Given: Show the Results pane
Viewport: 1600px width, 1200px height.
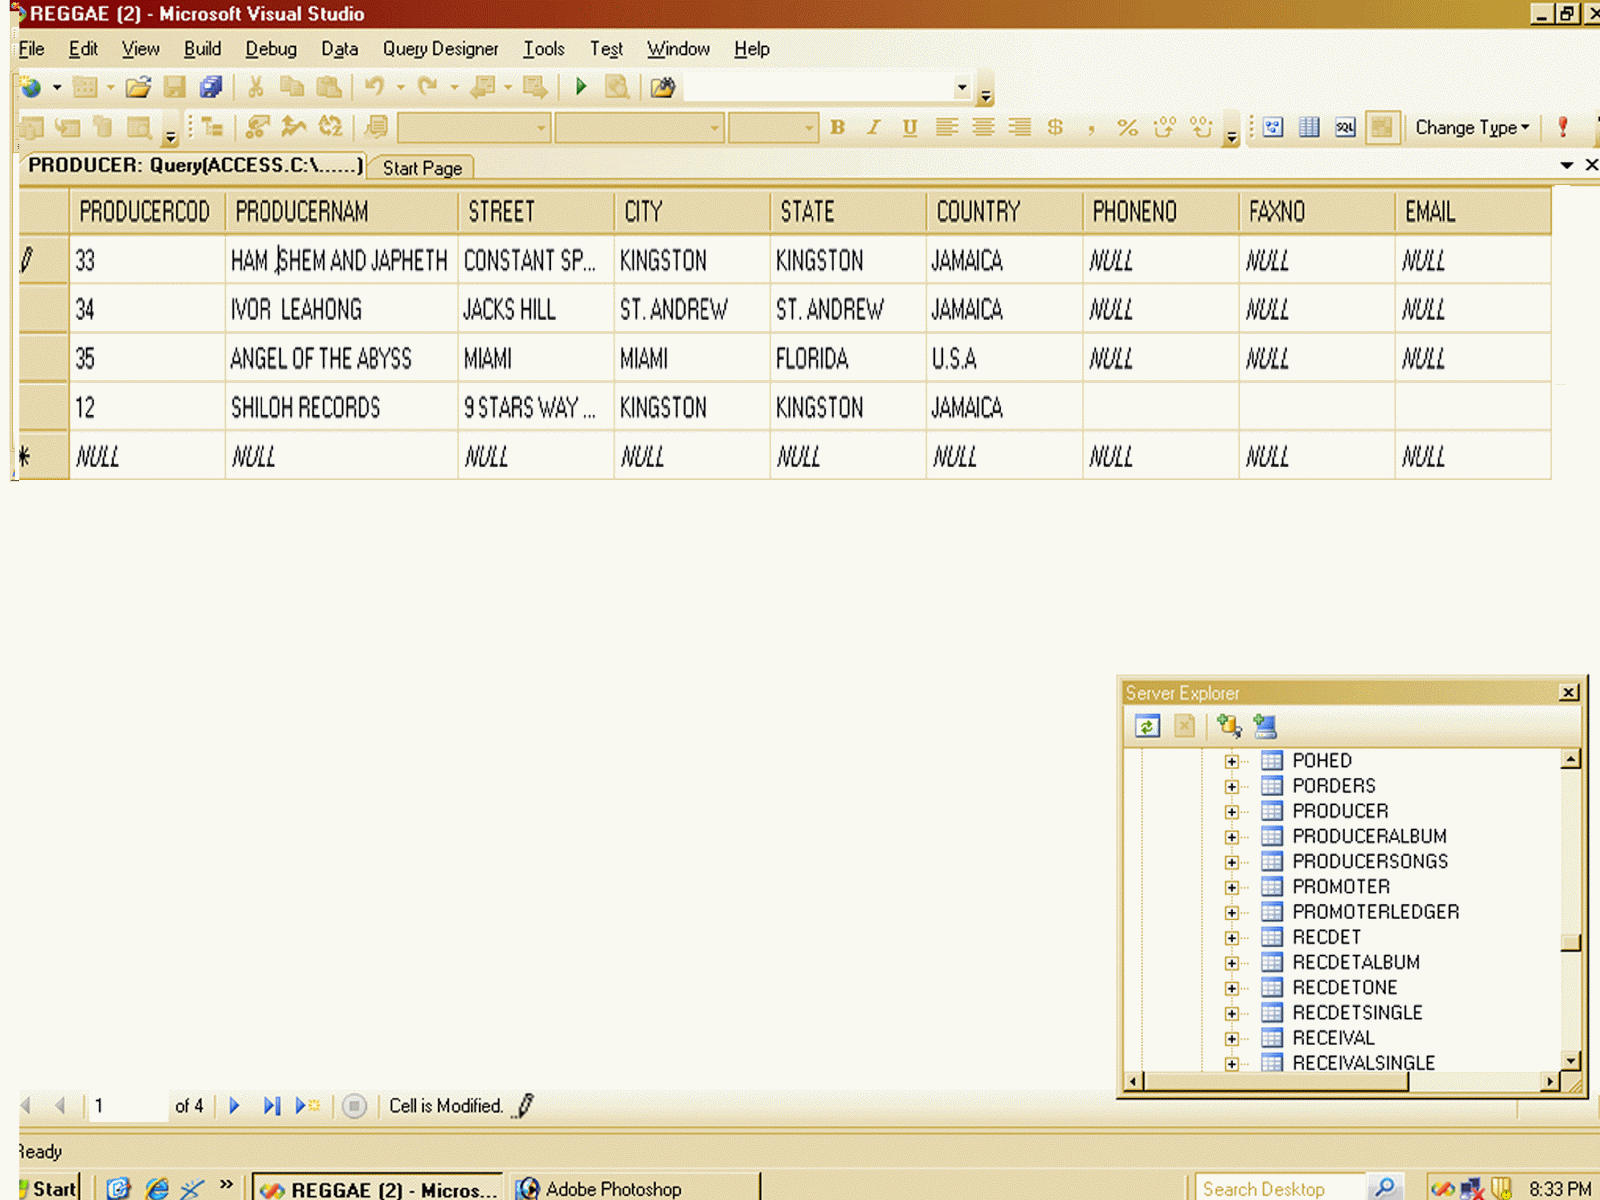Looking at the screenshot, I should [x=1382, y=127].
